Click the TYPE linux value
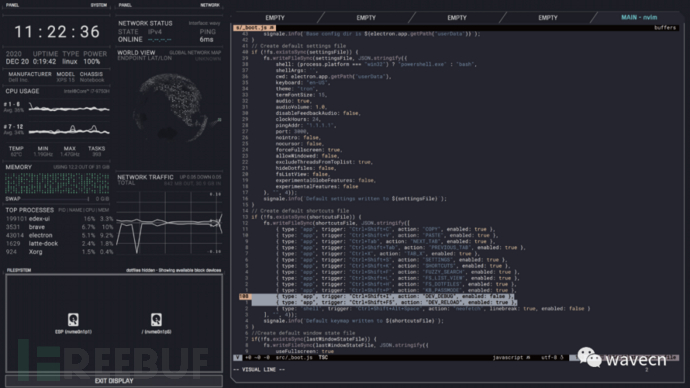690x388 pixels. [70, 62]
